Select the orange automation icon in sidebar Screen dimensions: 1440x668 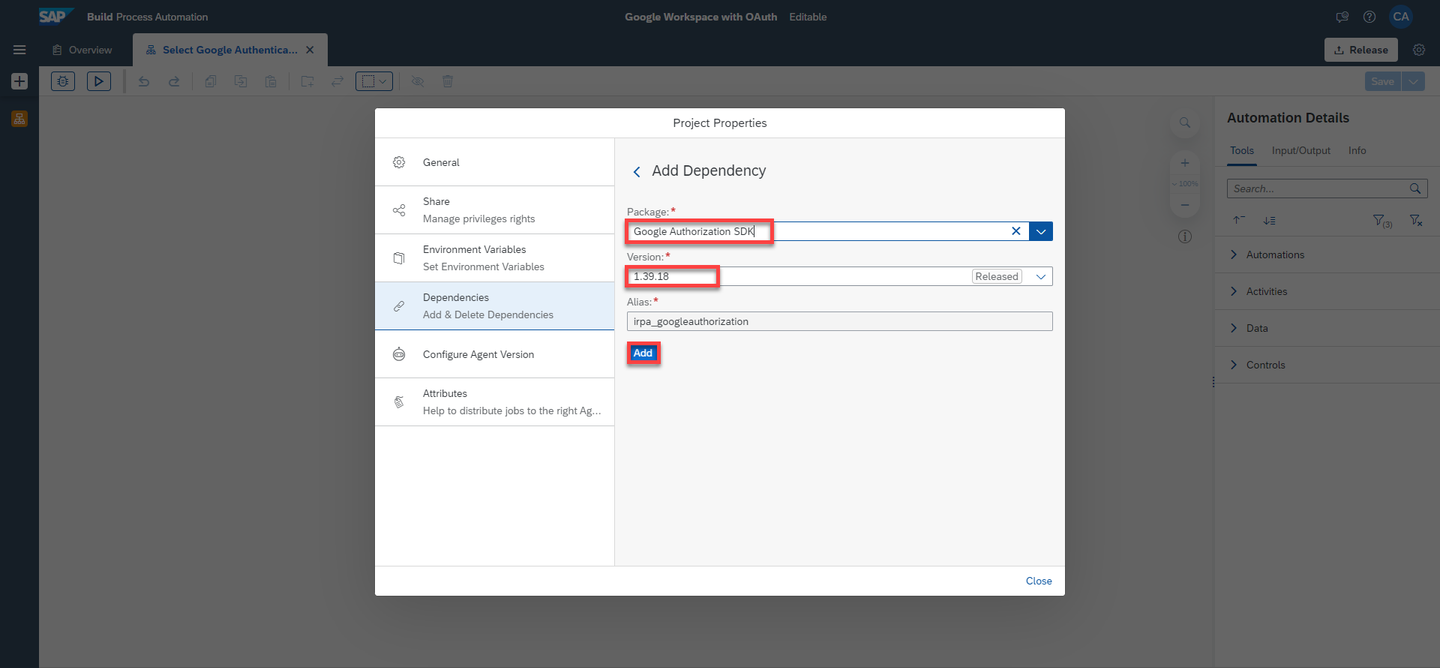coord(19,119)
